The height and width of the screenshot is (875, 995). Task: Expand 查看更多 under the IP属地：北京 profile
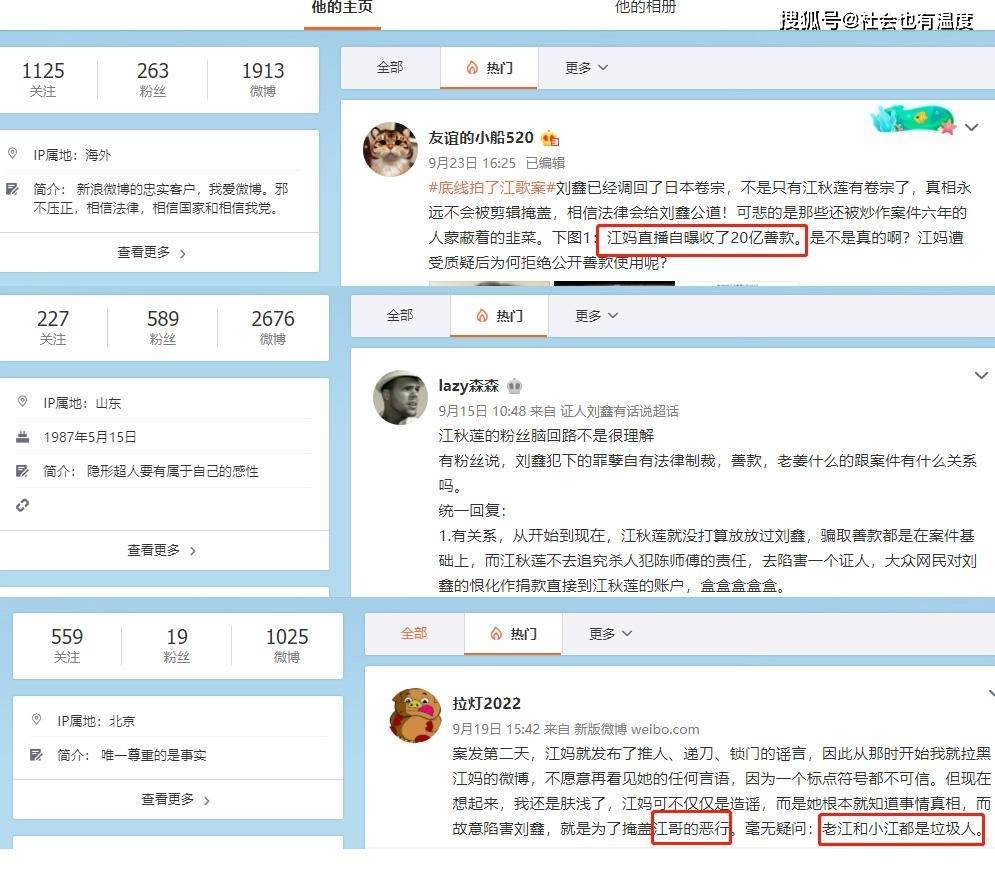[x=175, y=800]
